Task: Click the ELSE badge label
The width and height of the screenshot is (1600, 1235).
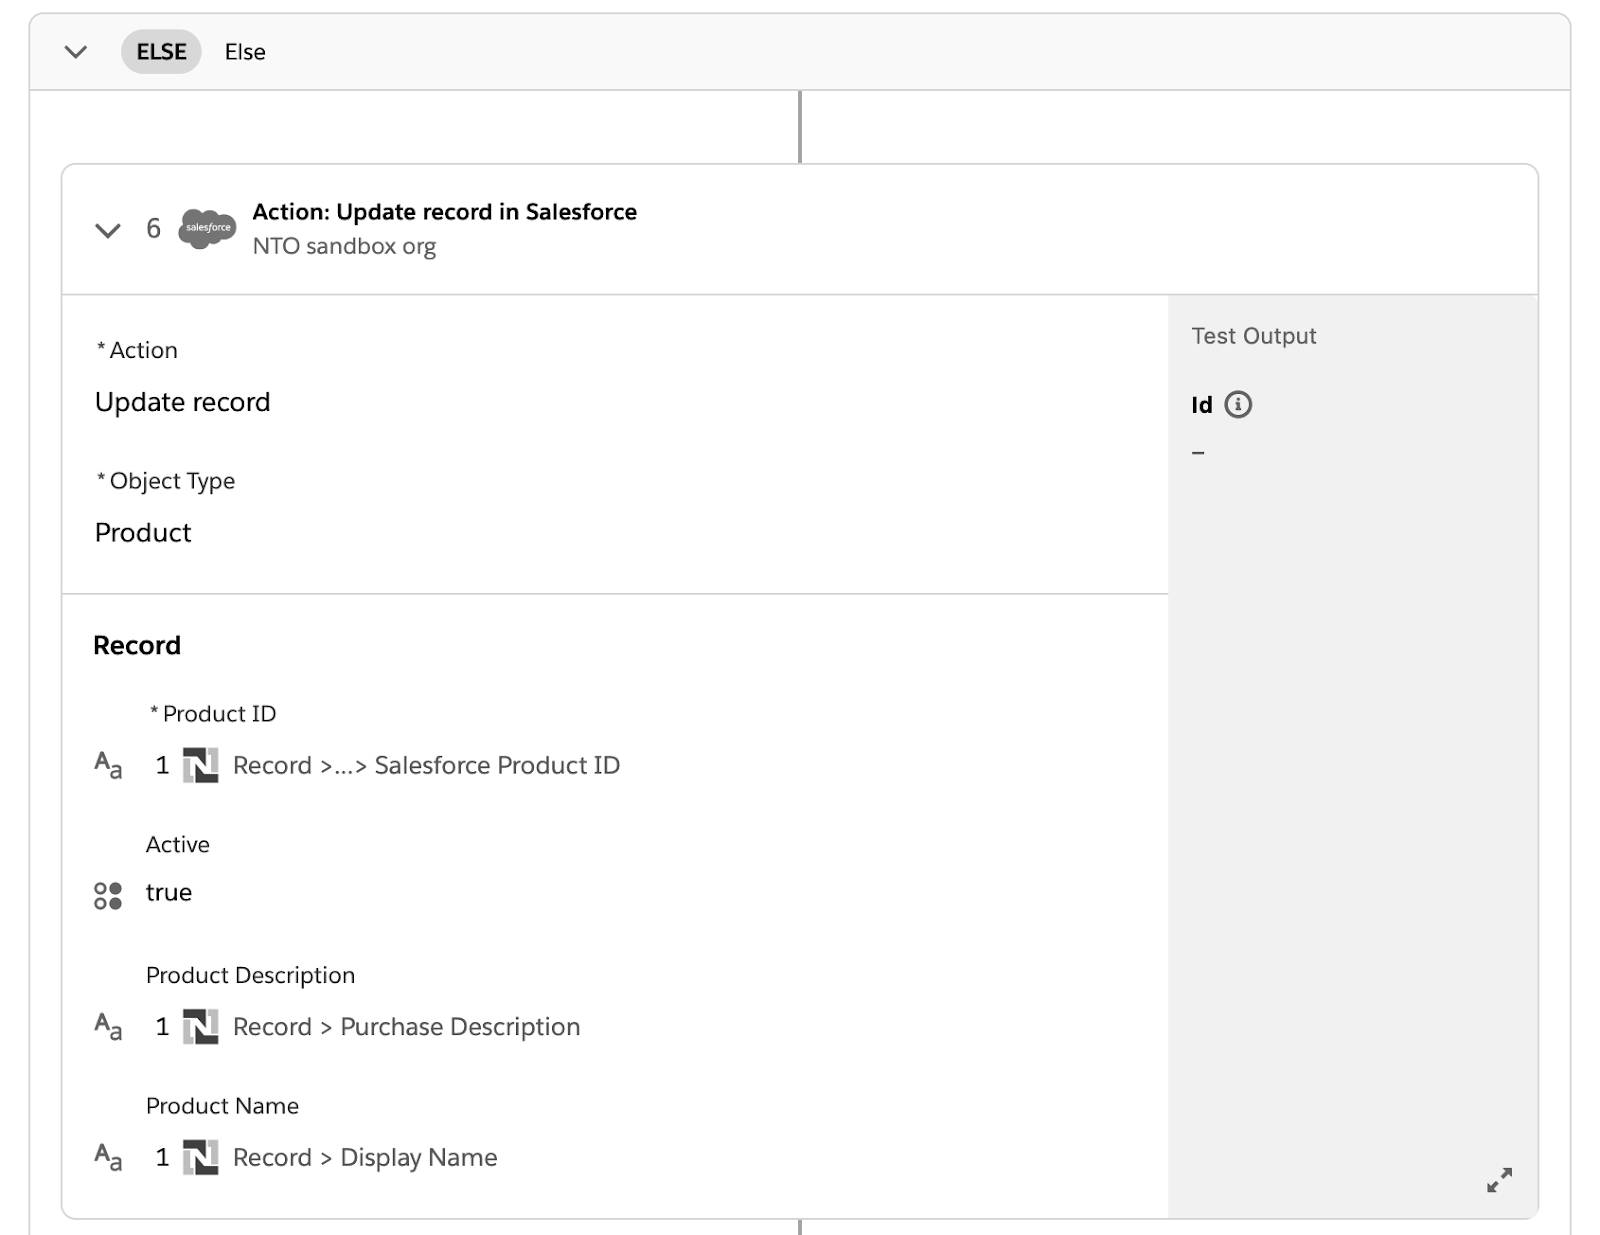Action: pos(161,52)
